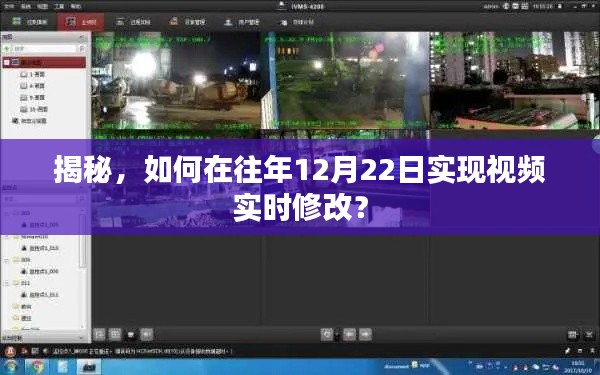Click the red alarm bell icon in status bar
600x375 pixels.
click(x=10, y=351)
